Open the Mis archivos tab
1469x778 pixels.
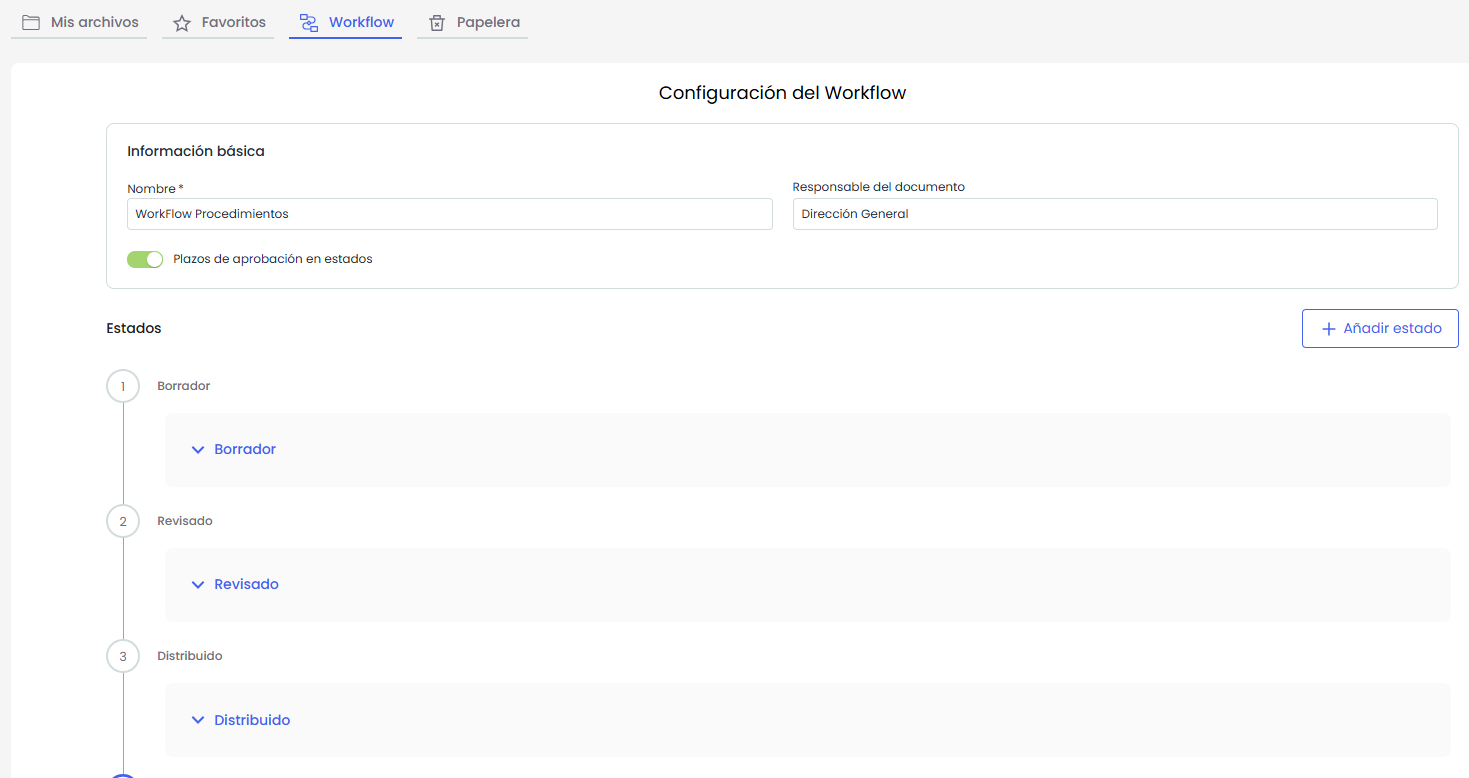tap(94, 22)
